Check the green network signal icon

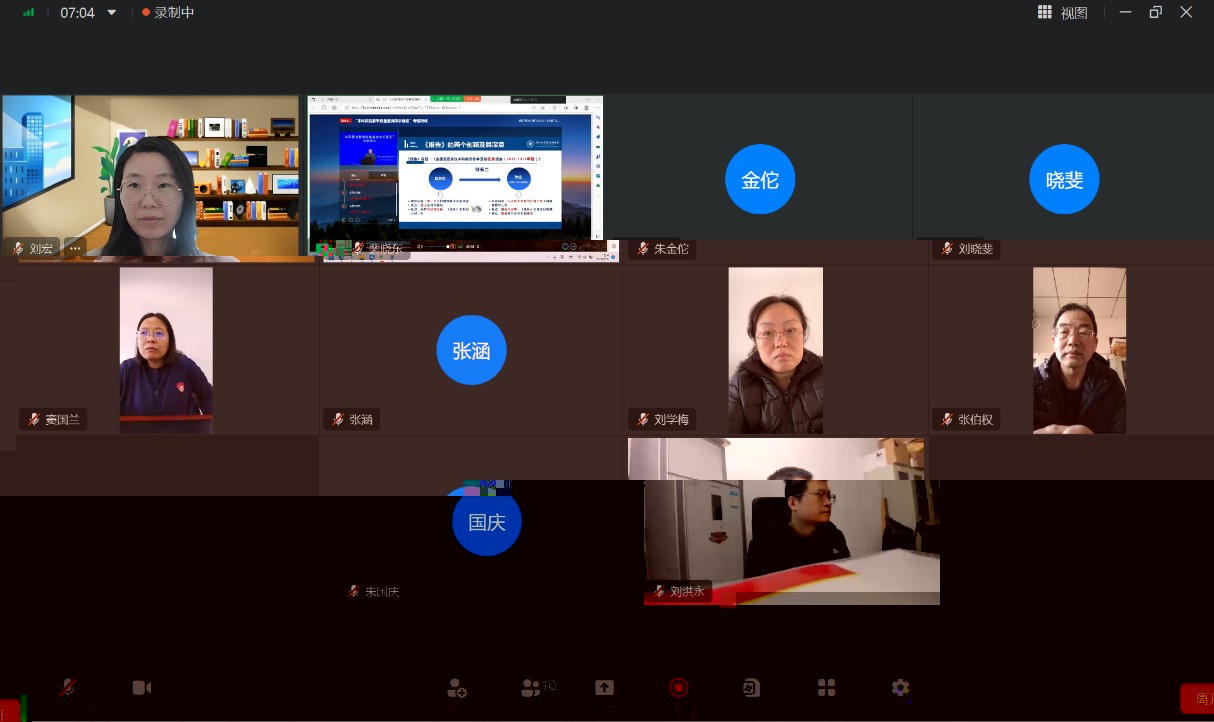29,13
